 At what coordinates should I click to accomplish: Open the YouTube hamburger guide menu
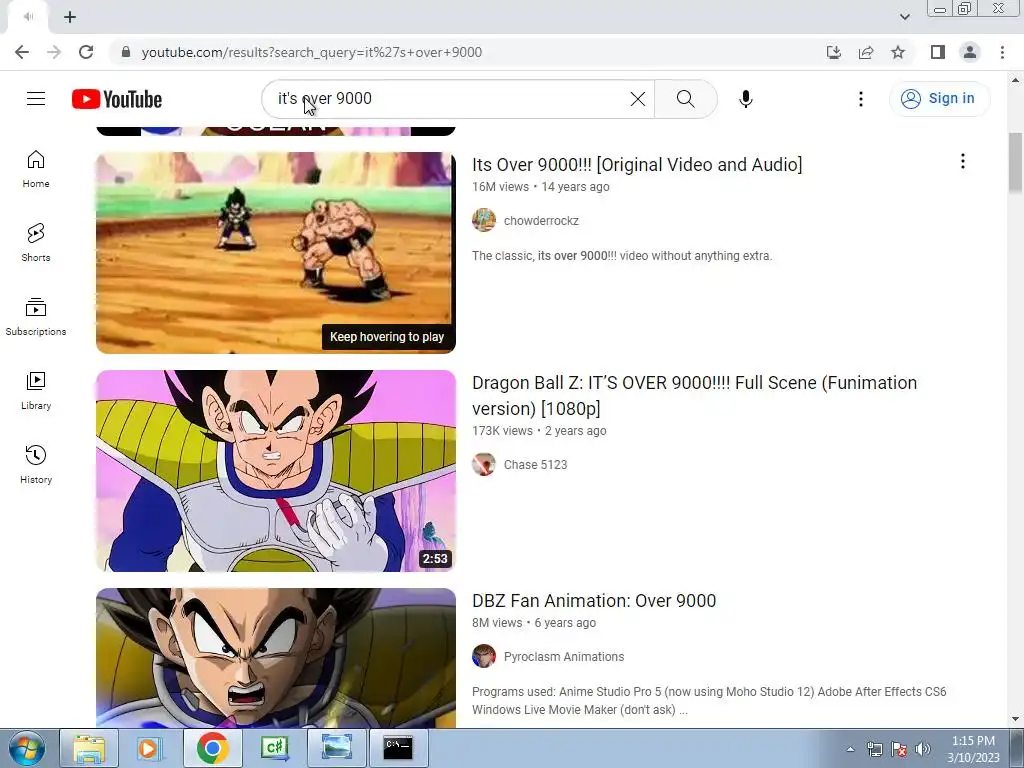click(x=36, y=99)
